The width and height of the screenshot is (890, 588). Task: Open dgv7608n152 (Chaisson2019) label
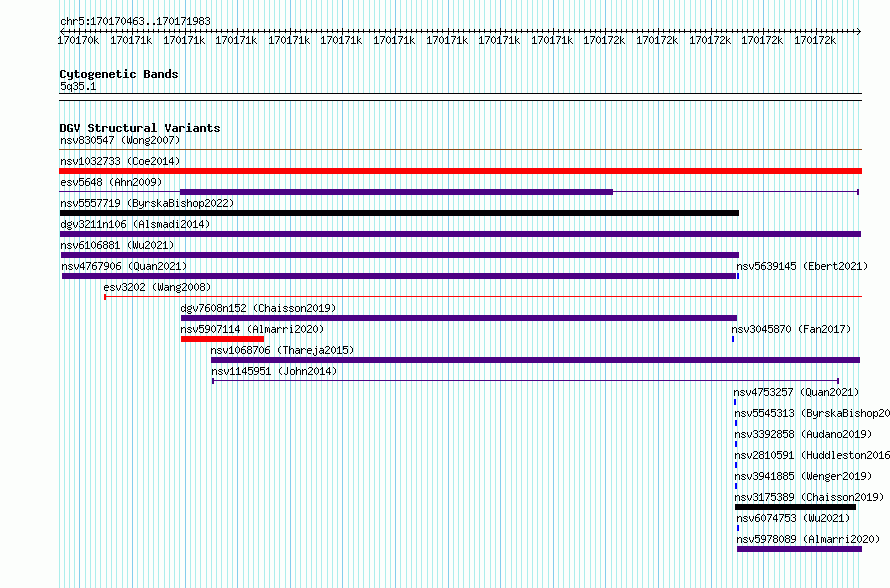click(258, 308)
